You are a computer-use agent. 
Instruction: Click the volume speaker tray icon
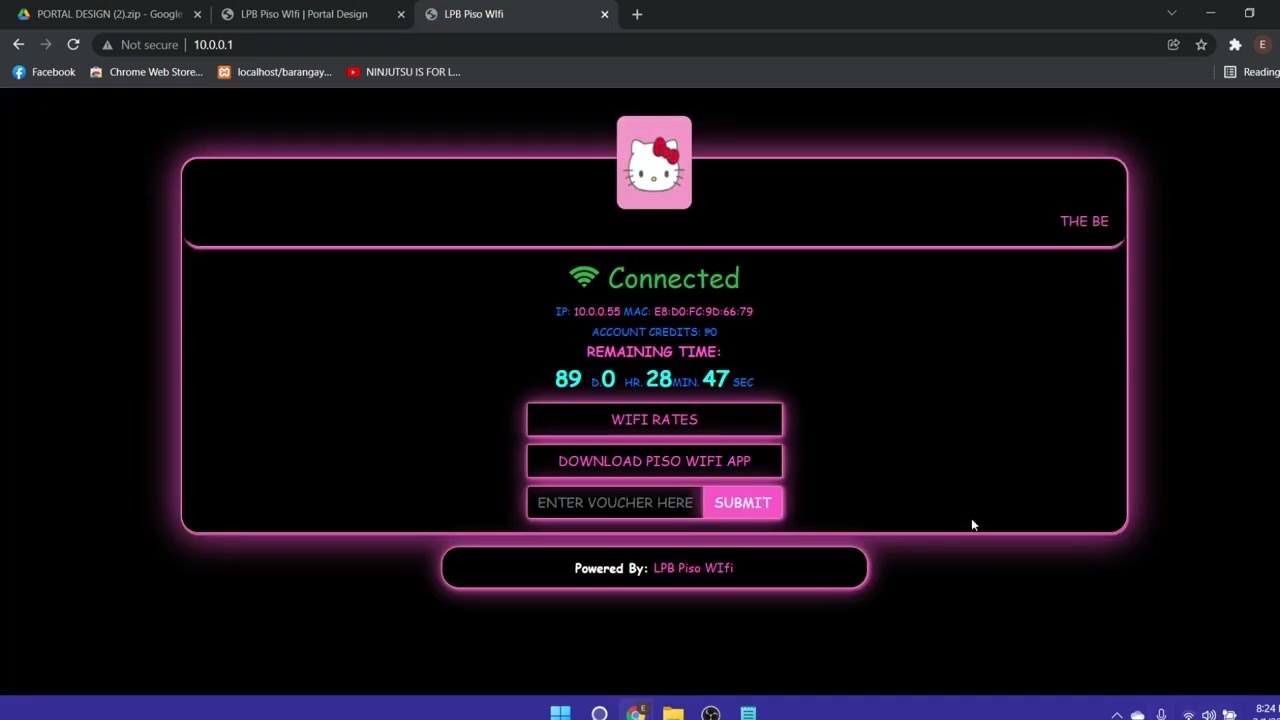point(1209,715)
